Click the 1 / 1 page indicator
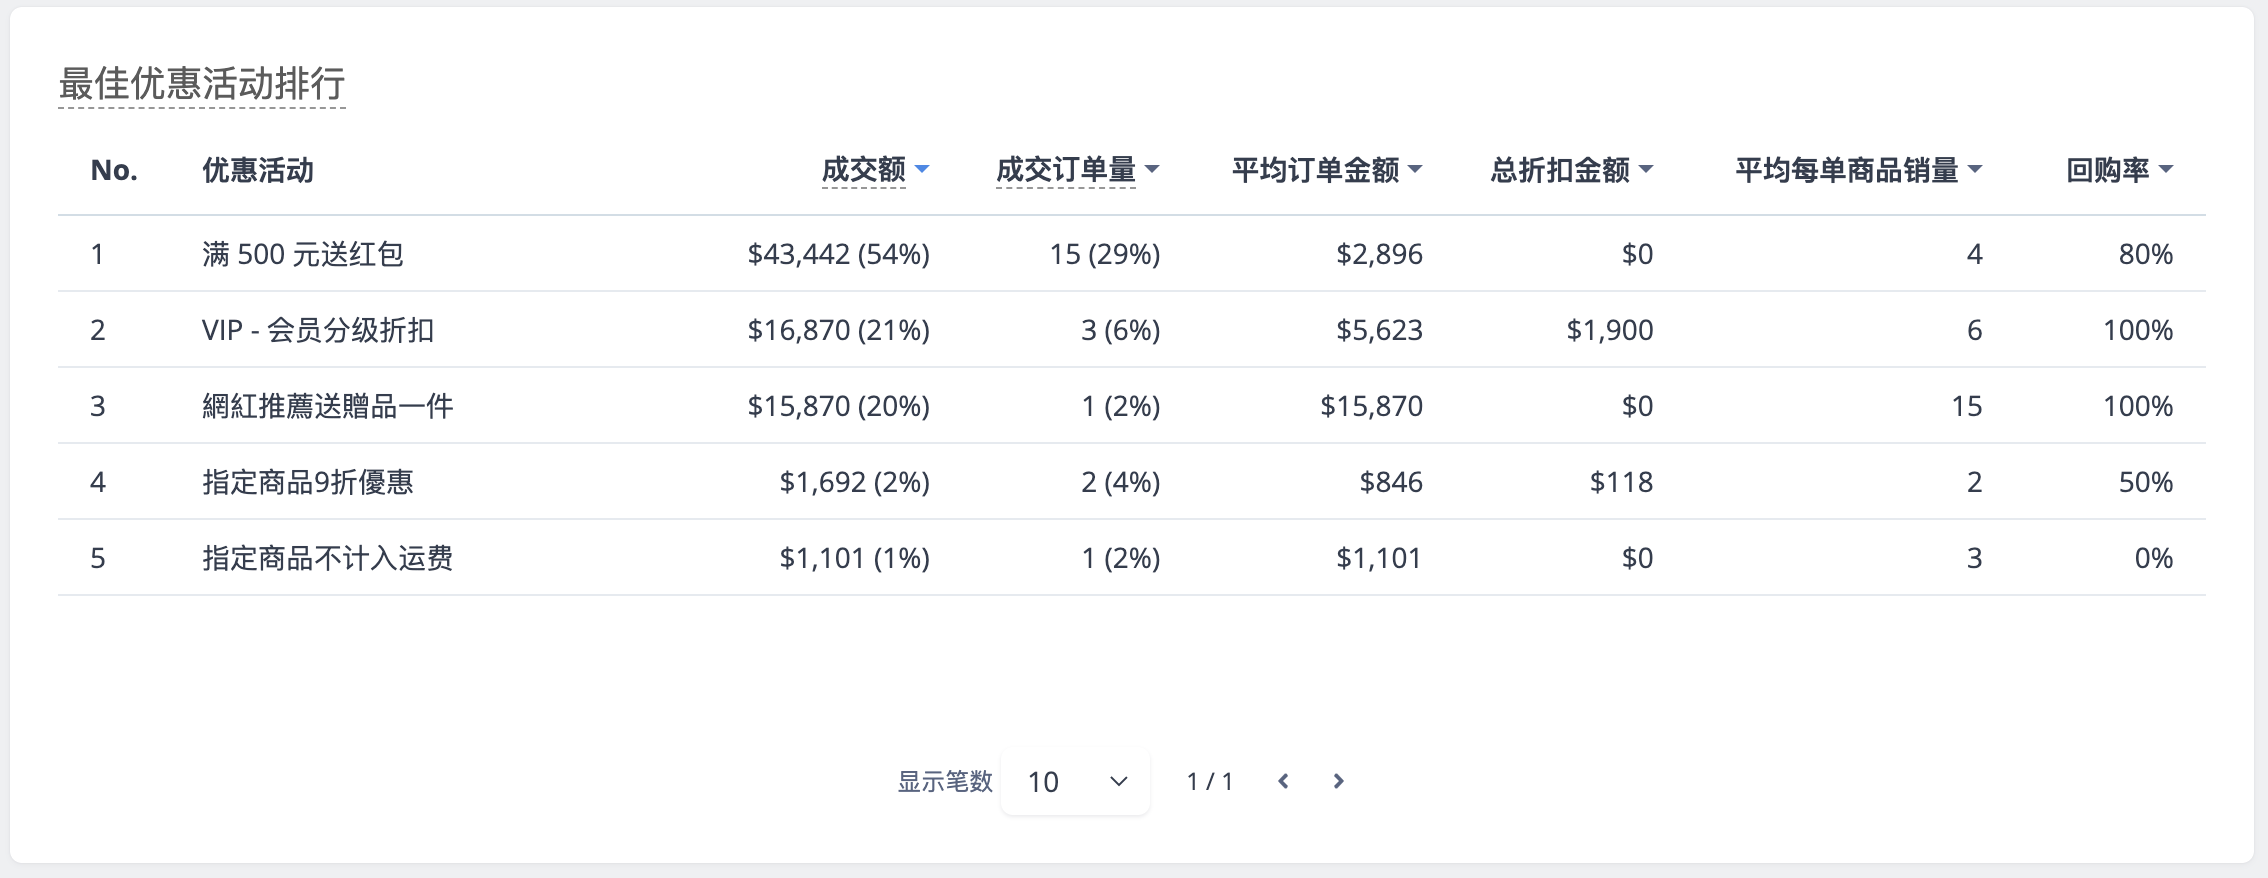The width and height of the screenshot is (2268, 878). [1210, 782]
